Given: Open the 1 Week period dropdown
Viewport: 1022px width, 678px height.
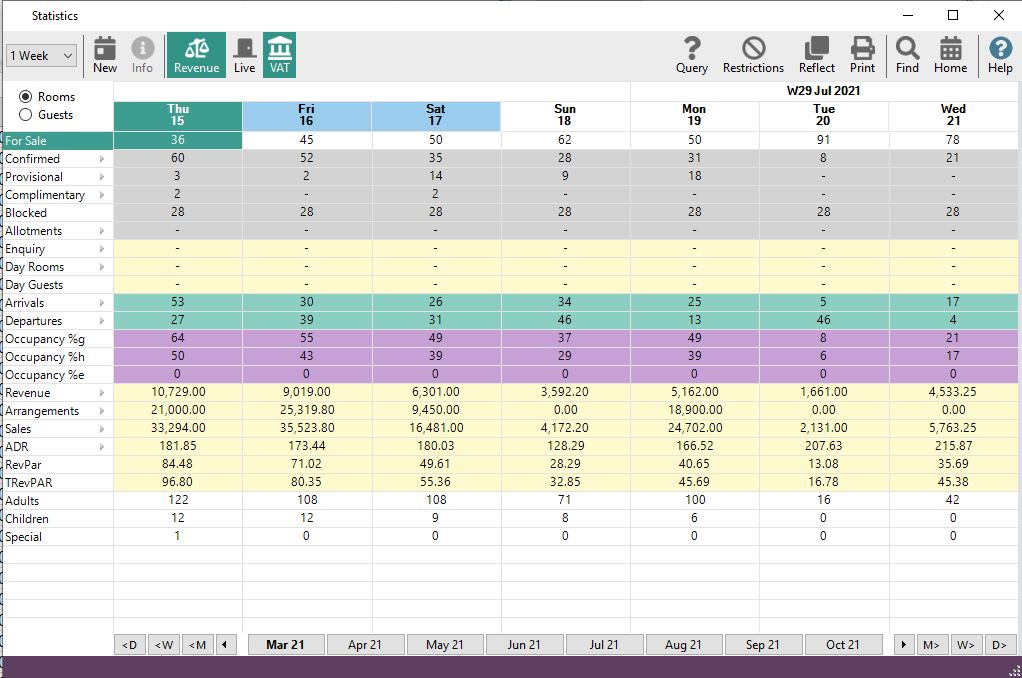Looking at the screenshot, I should coord(40,55).
